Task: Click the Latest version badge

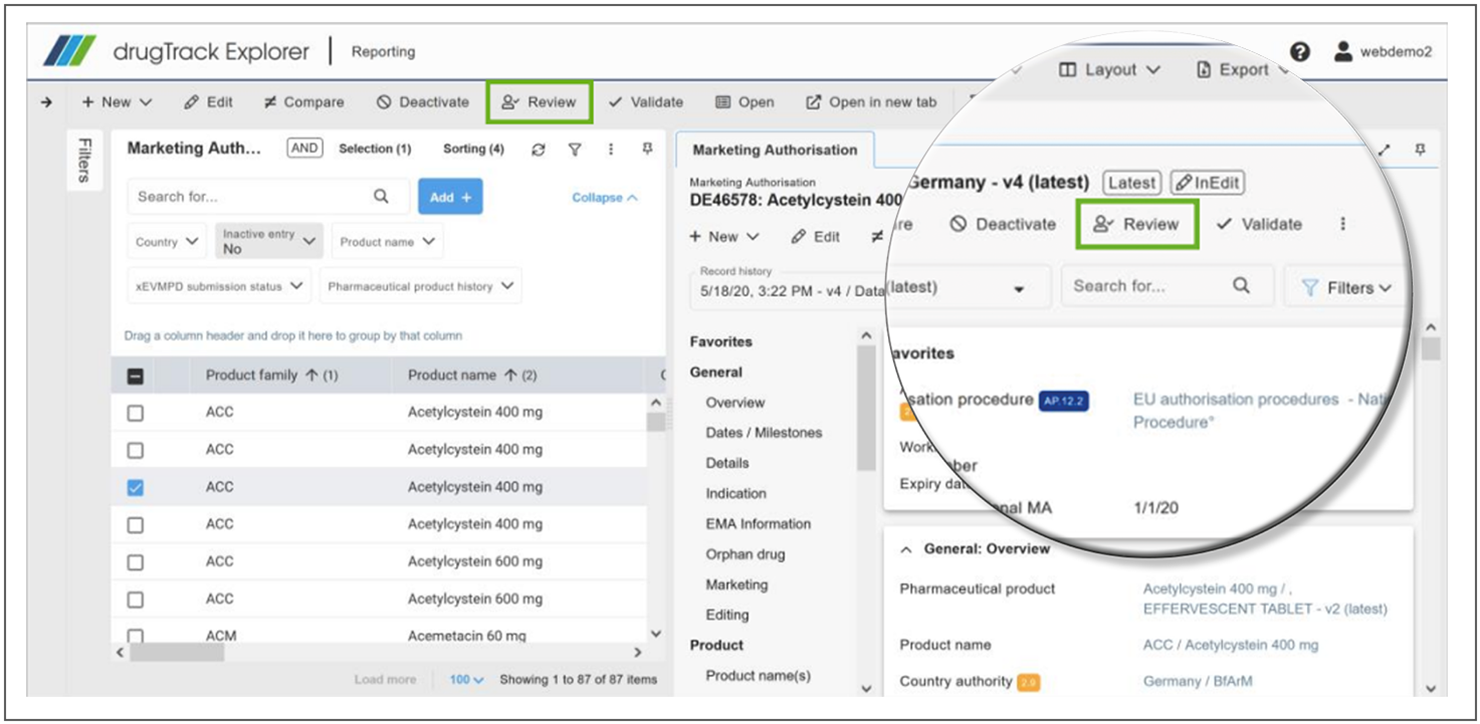Action: coord(1132,183)
